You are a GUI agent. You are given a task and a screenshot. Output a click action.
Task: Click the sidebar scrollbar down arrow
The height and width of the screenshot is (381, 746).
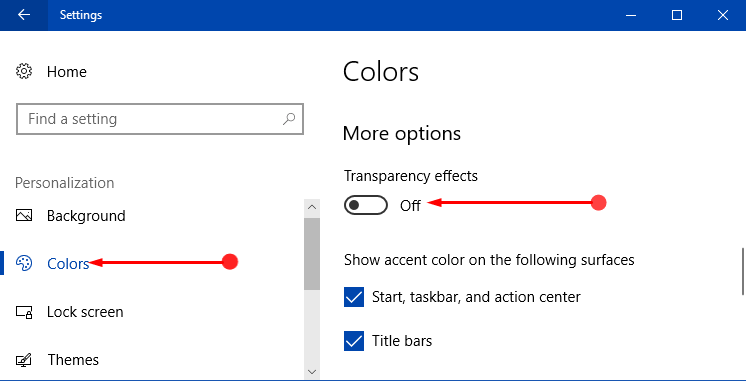pyautogui.click(x=312, y=371)
